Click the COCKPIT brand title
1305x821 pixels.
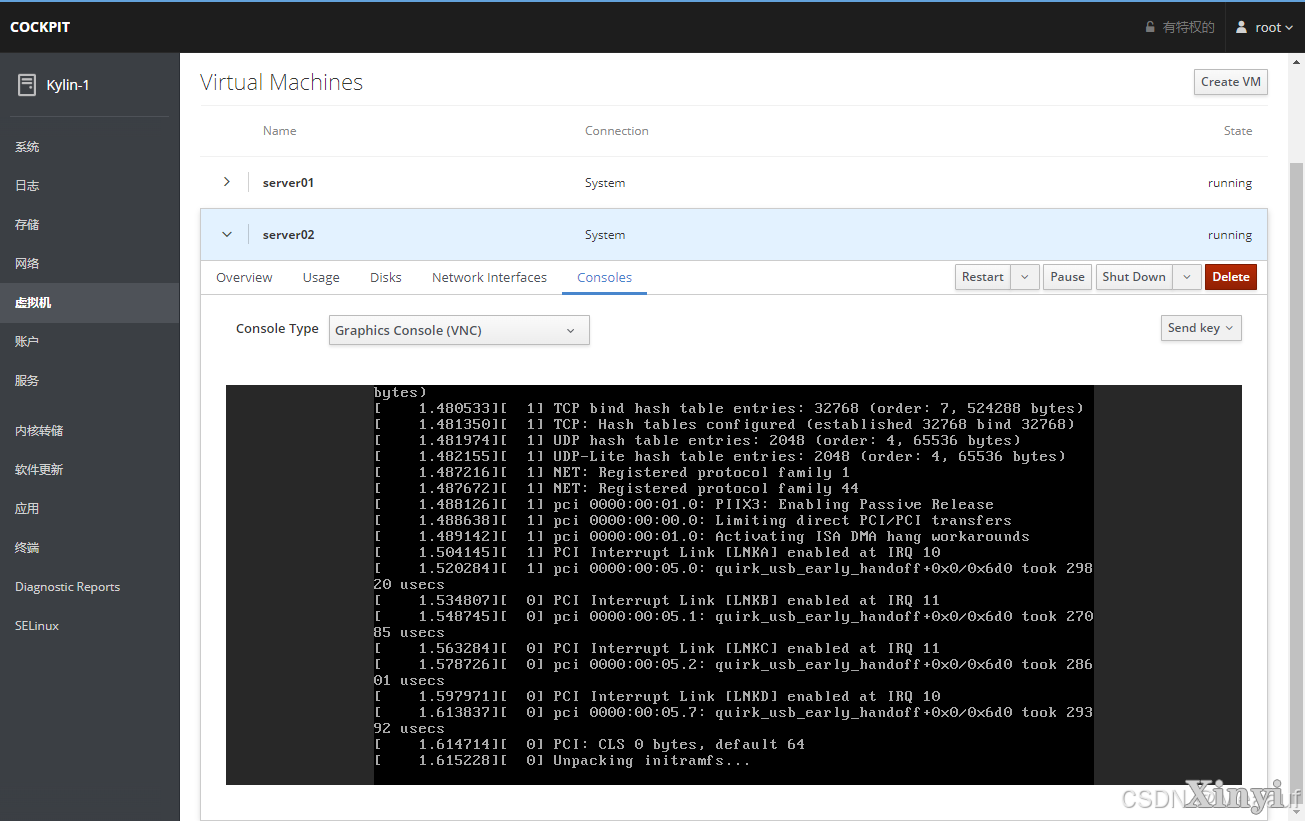pos(40,27)
